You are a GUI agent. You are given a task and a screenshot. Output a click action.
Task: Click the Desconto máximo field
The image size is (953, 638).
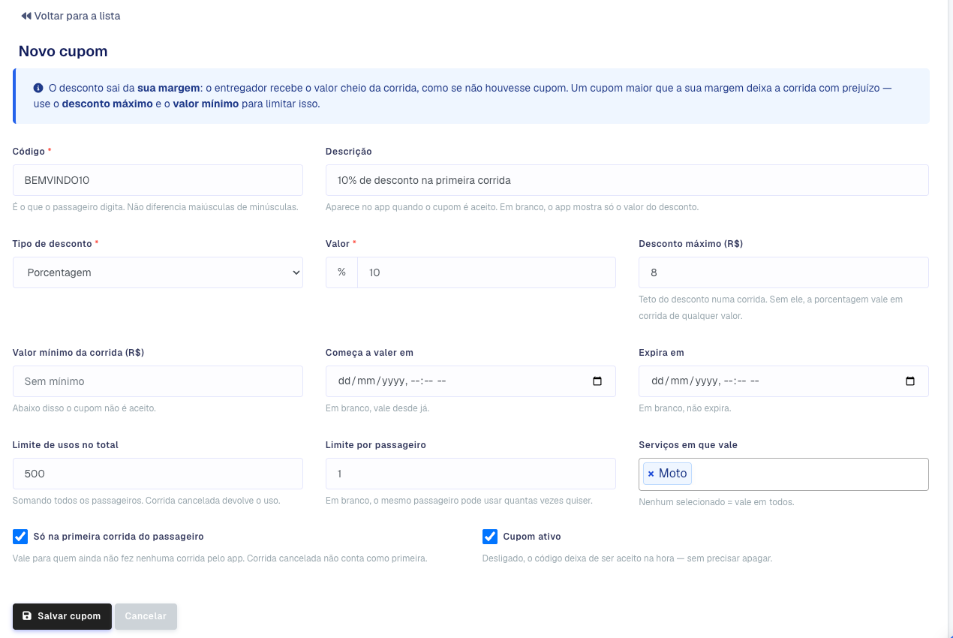(783, 272)
